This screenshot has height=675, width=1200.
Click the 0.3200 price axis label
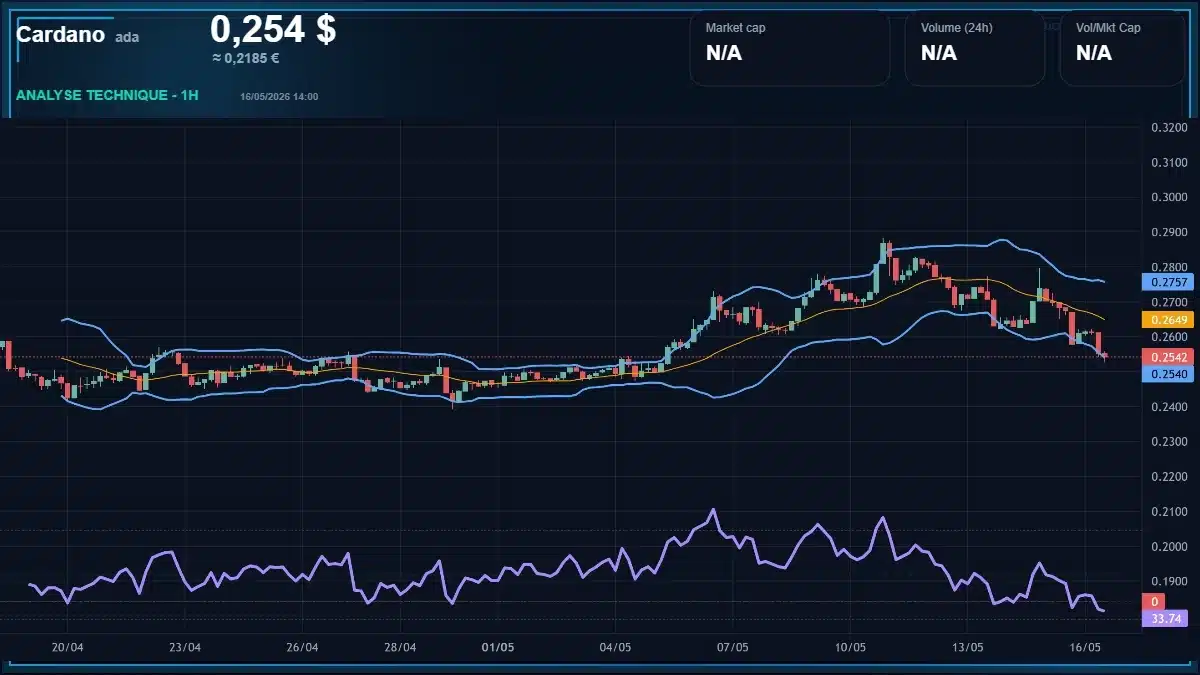click(x=1169, y=127)
